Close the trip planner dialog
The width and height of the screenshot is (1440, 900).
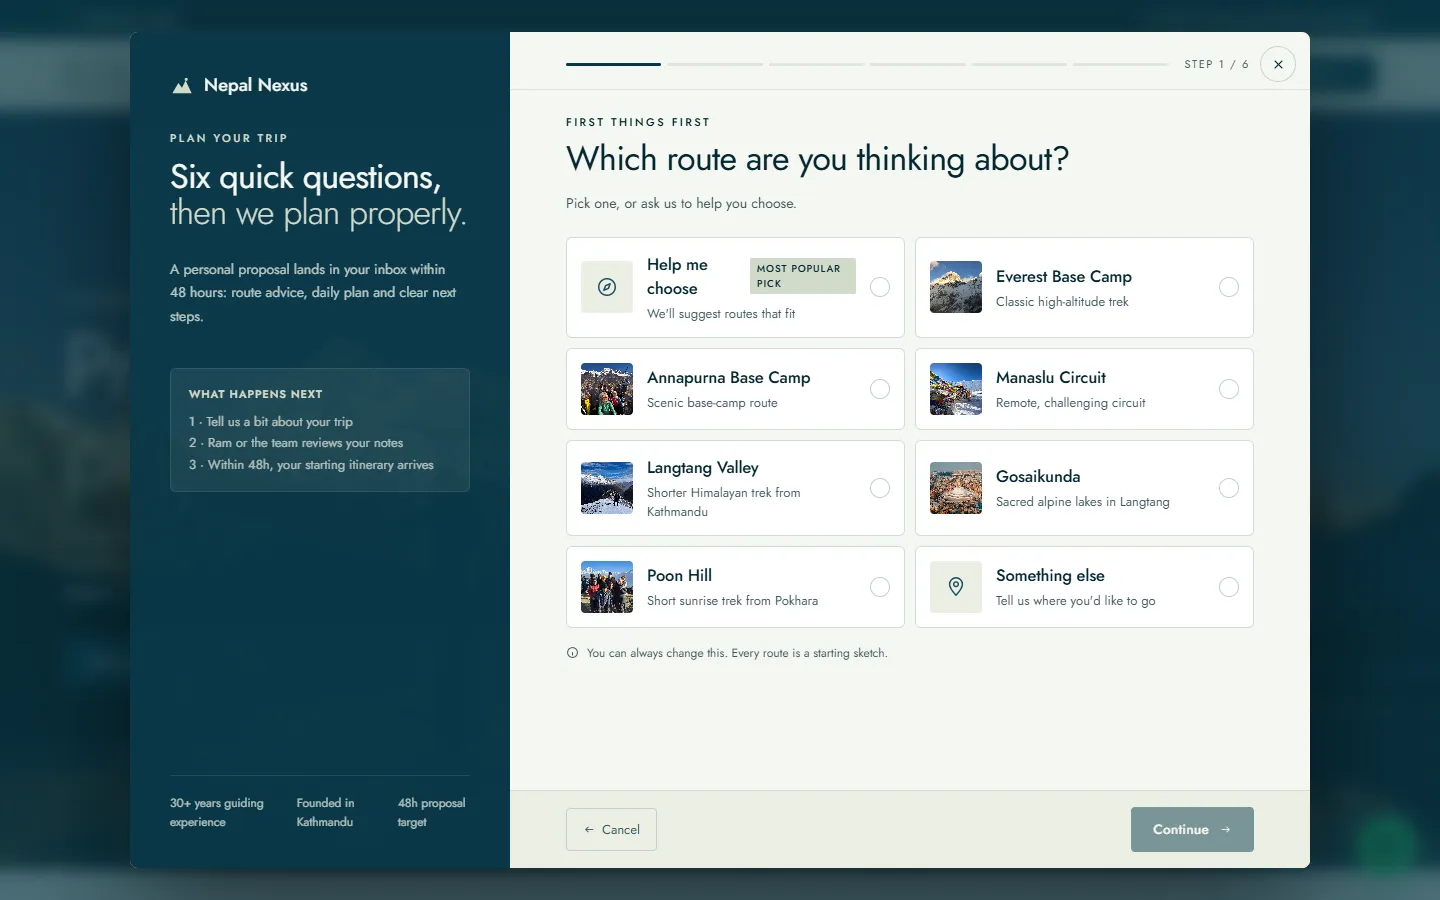coord(1278,64)
